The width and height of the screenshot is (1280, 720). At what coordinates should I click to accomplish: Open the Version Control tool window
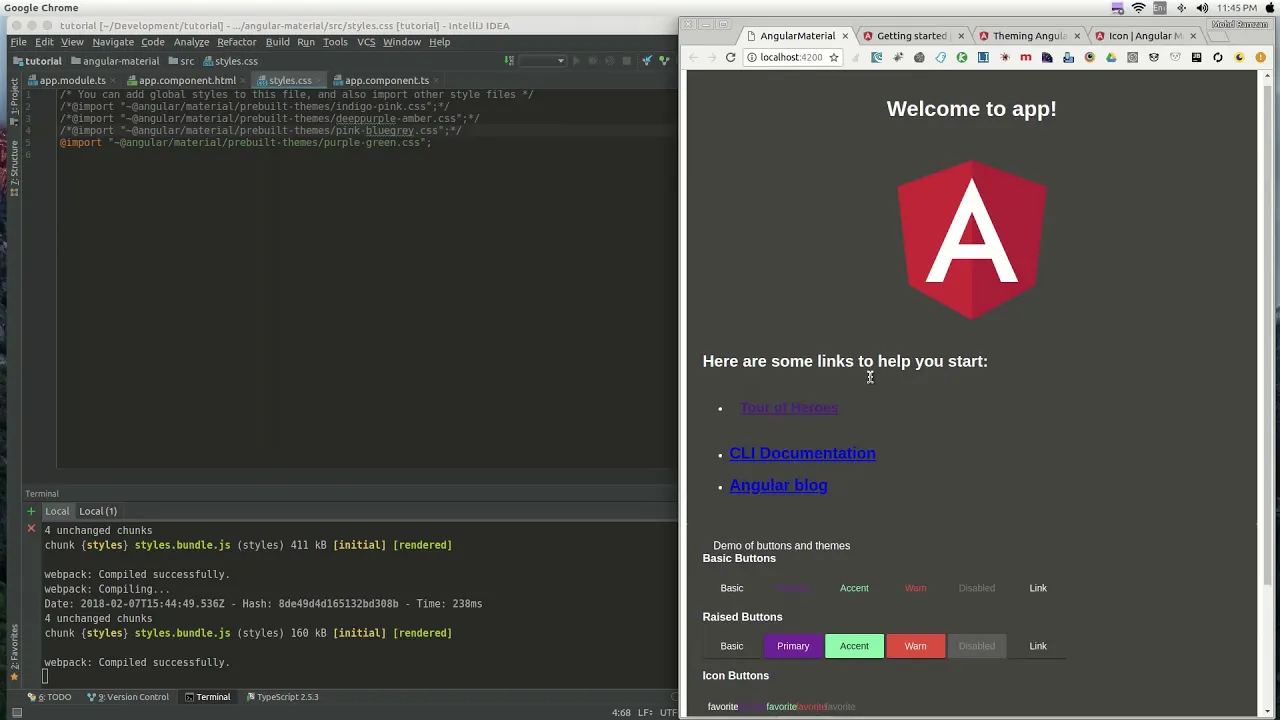coord(128,697)
